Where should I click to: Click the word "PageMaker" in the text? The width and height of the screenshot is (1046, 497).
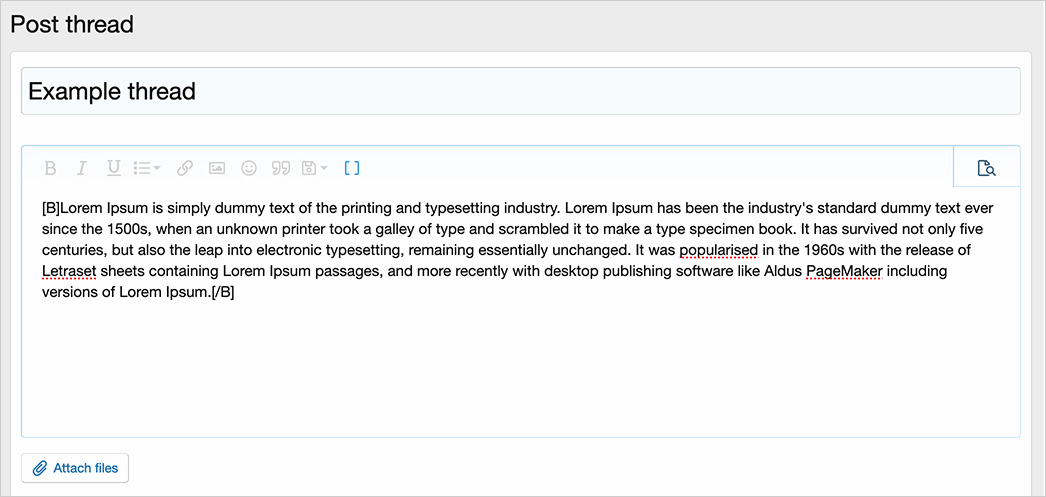pos(843,271)
